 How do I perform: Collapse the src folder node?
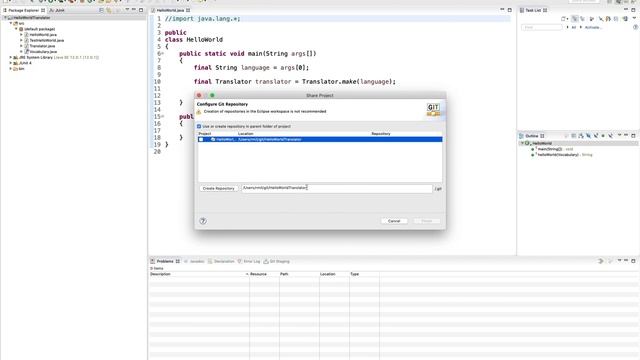click(x=11, y=24)
